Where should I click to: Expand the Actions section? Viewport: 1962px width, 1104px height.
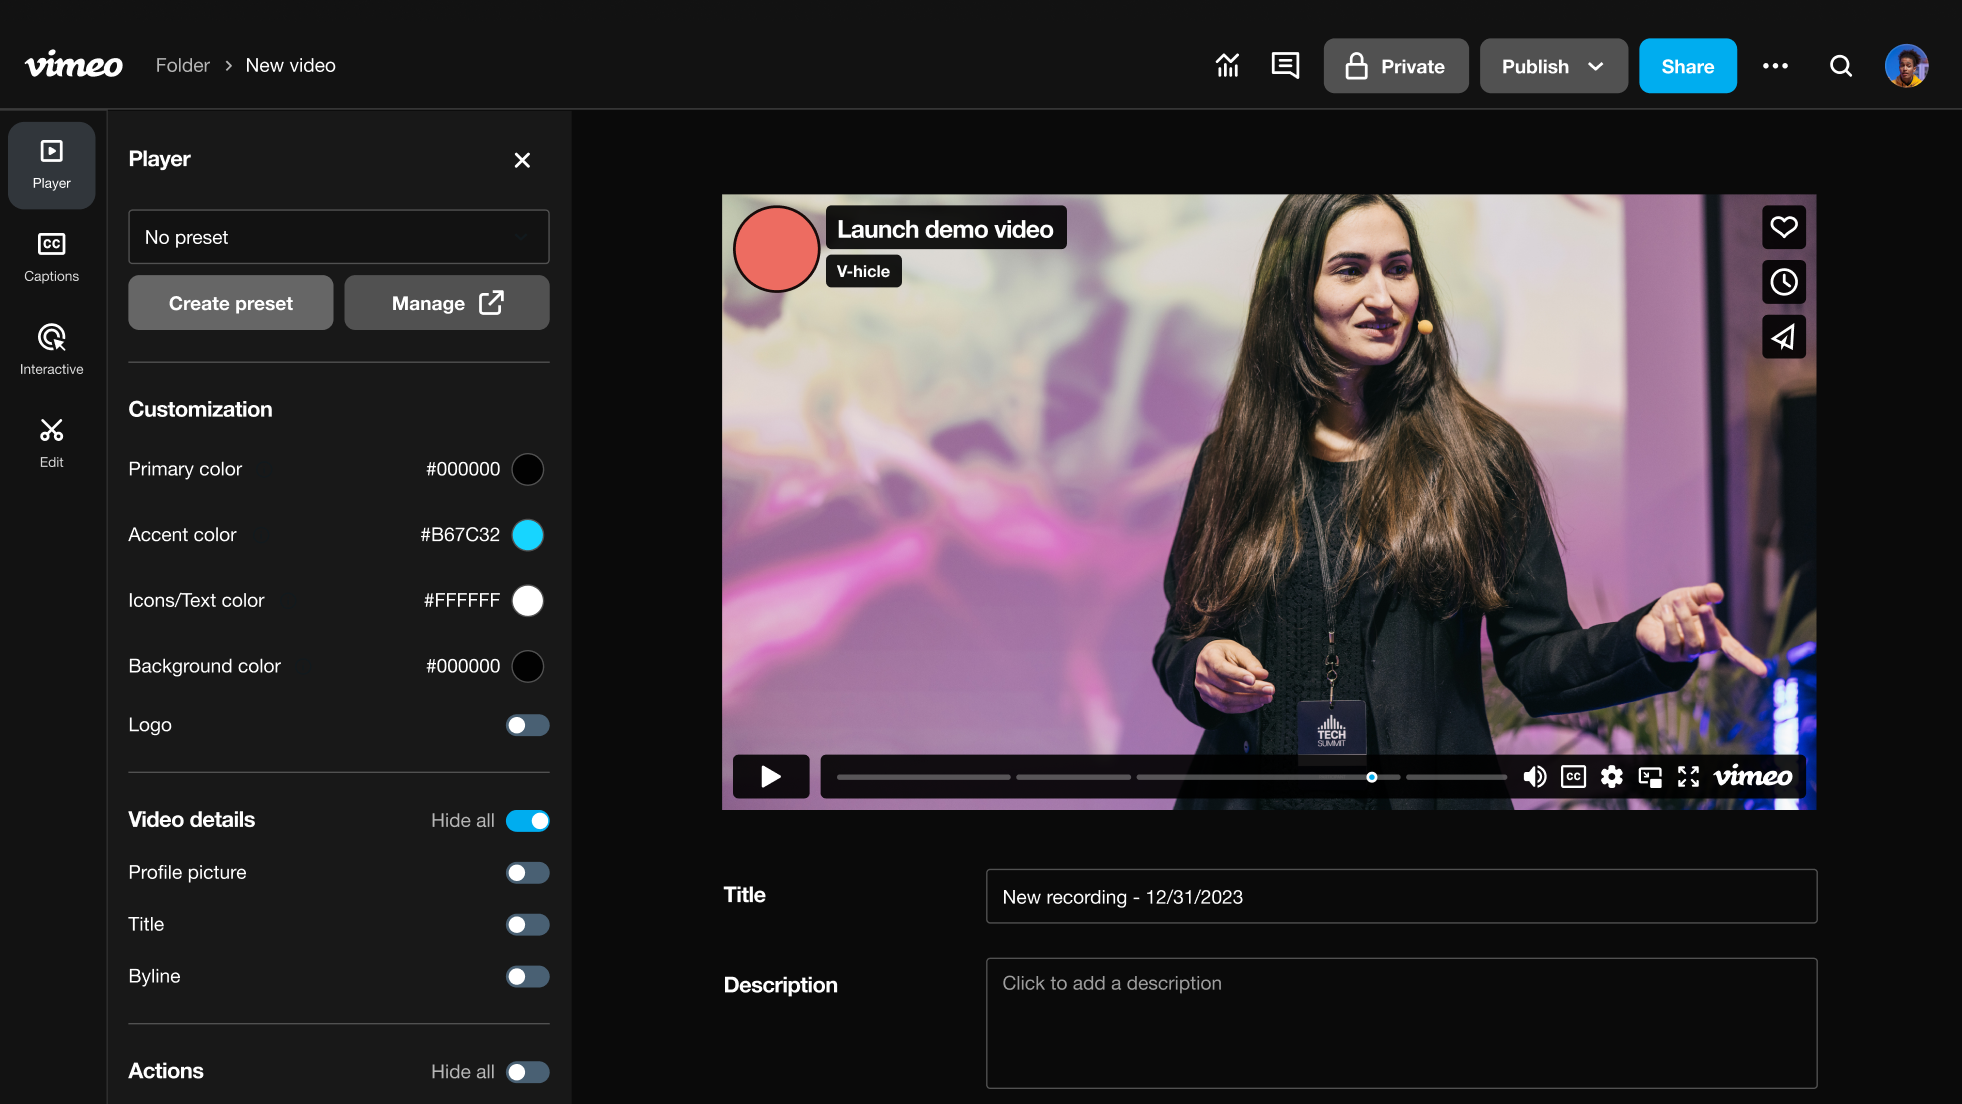tap(164, 1070)
